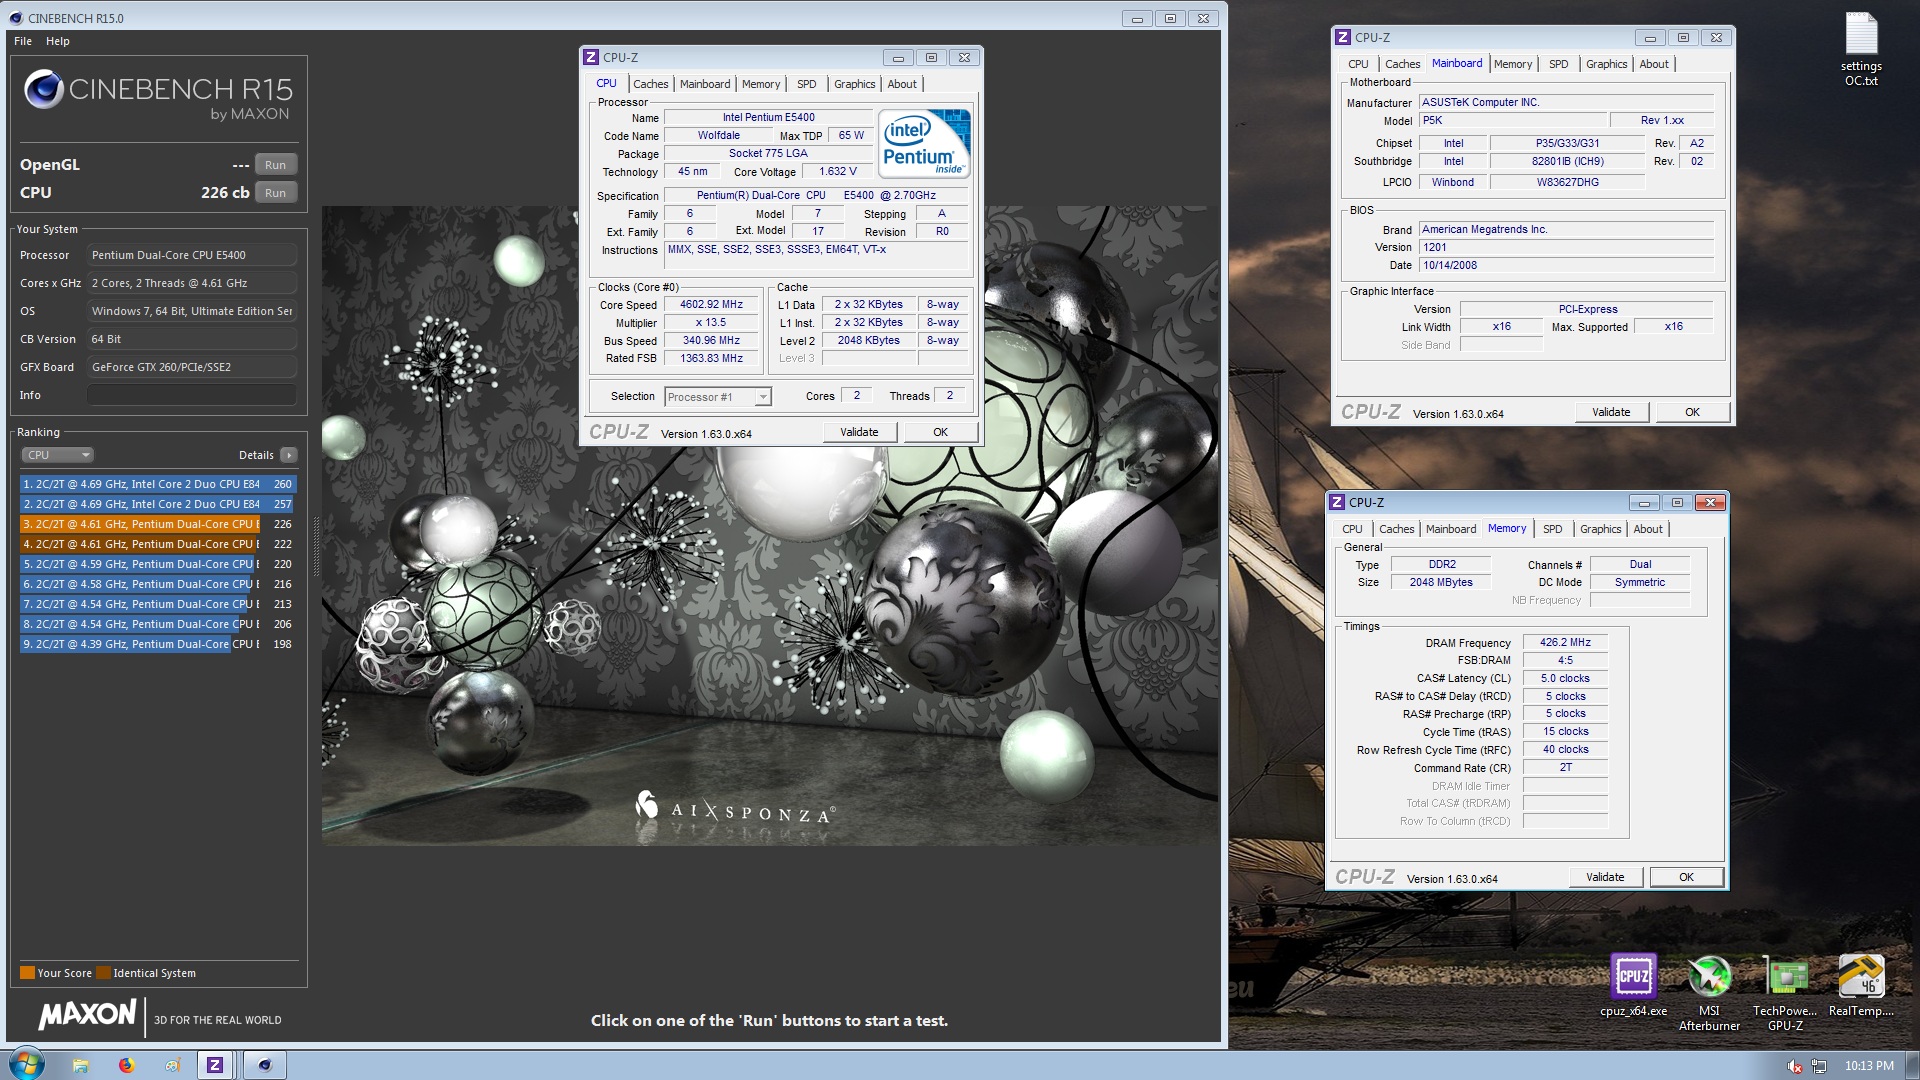Click Validate in CPU-Z CPU window
This screenshot has height=1080, width=1920.
tap(859, 432)
